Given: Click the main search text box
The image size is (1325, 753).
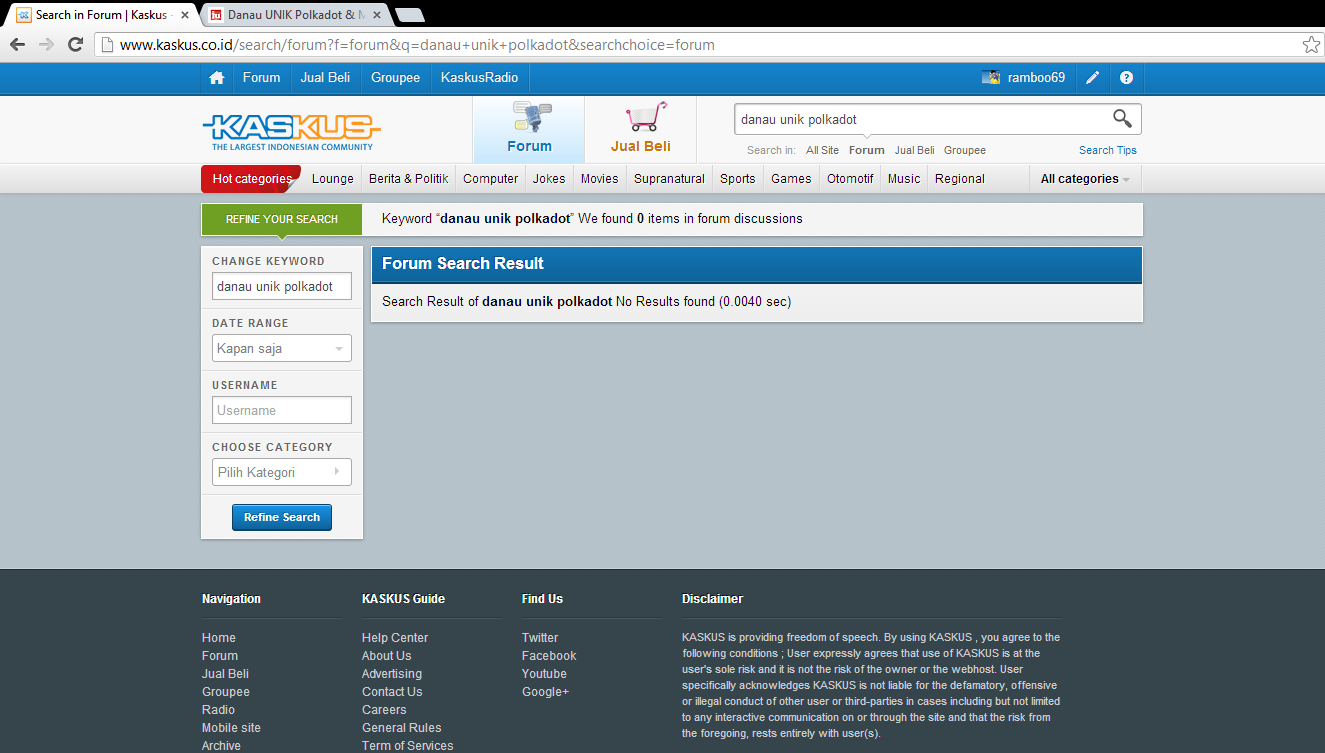Looking at the screenshot, I should click(920, 119).
